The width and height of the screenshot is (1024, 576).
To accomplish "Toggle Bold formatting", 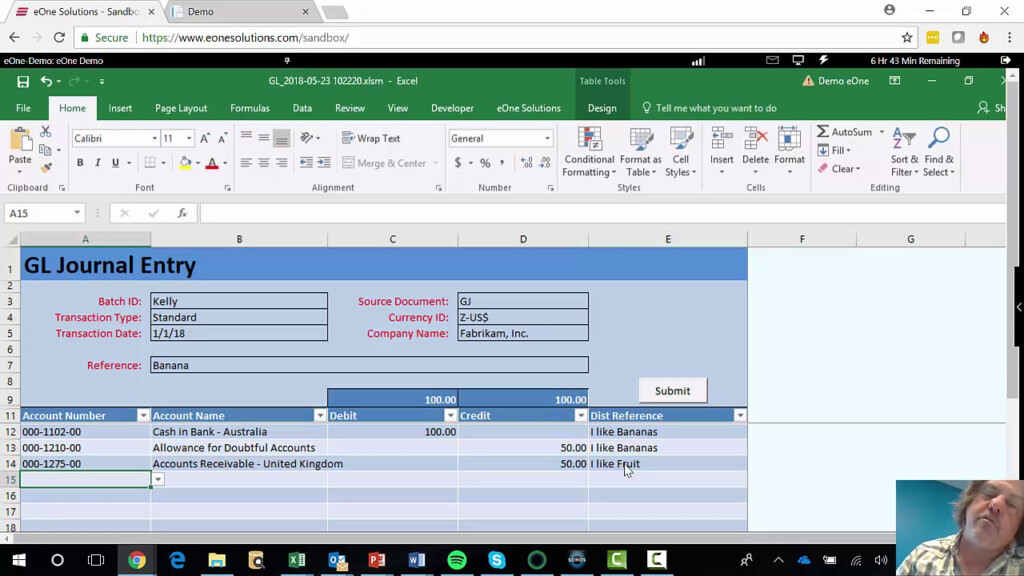I will (80, 163).
